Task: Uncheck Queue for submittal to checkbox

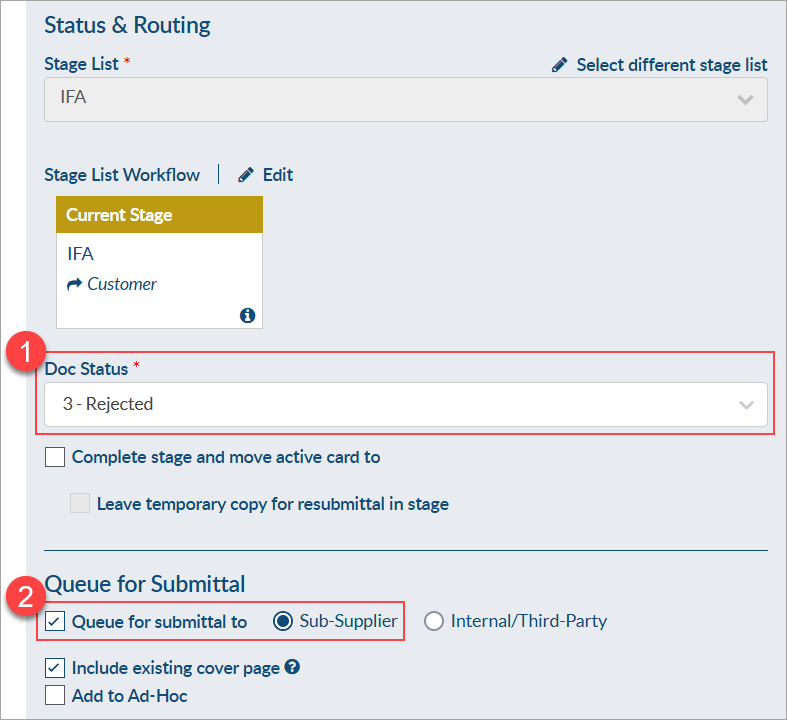Action: pyautogui.click(x=55, y=621)
